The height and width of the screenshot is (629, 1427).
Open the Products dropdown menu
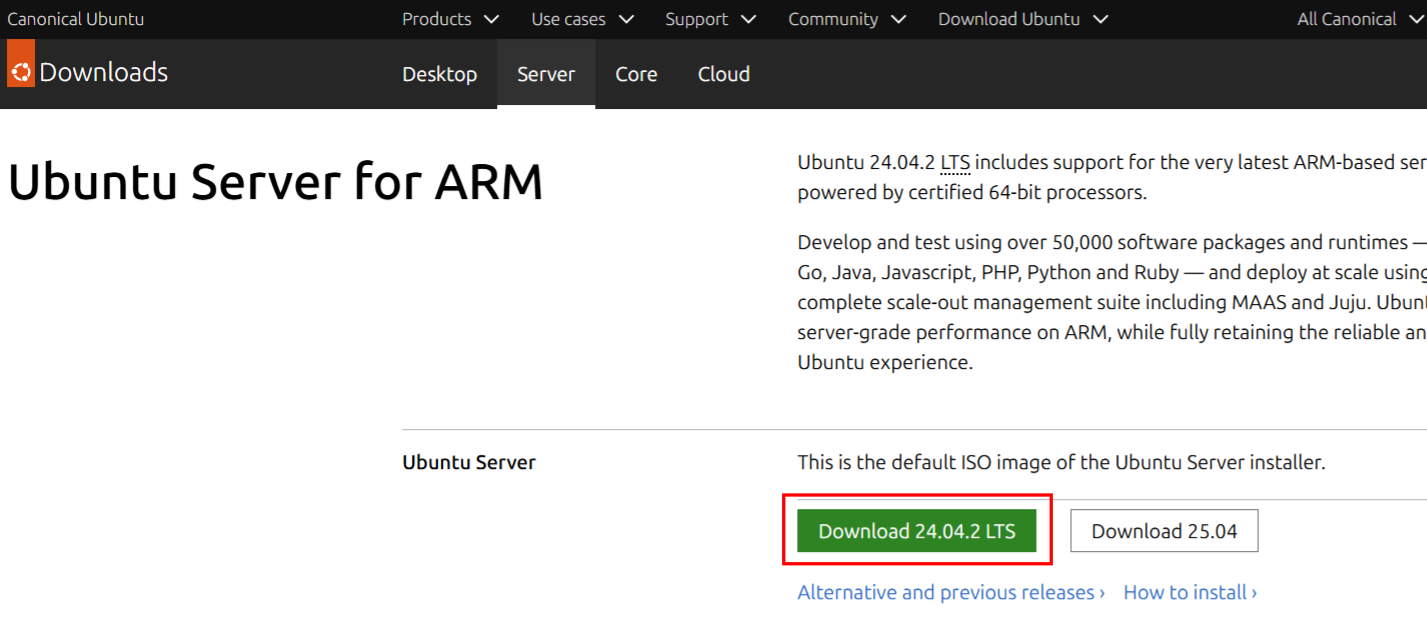[450, 19]
